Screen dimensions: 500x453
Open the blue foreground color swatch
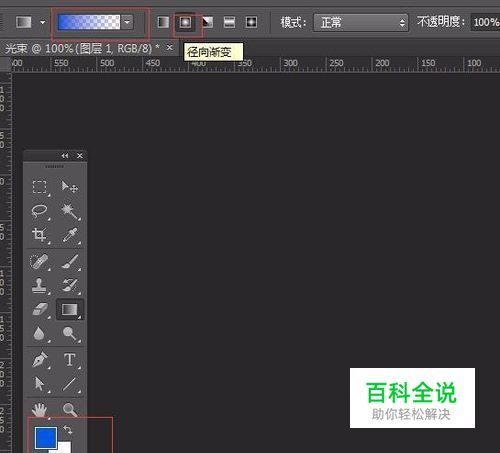(x=46, y=438)
